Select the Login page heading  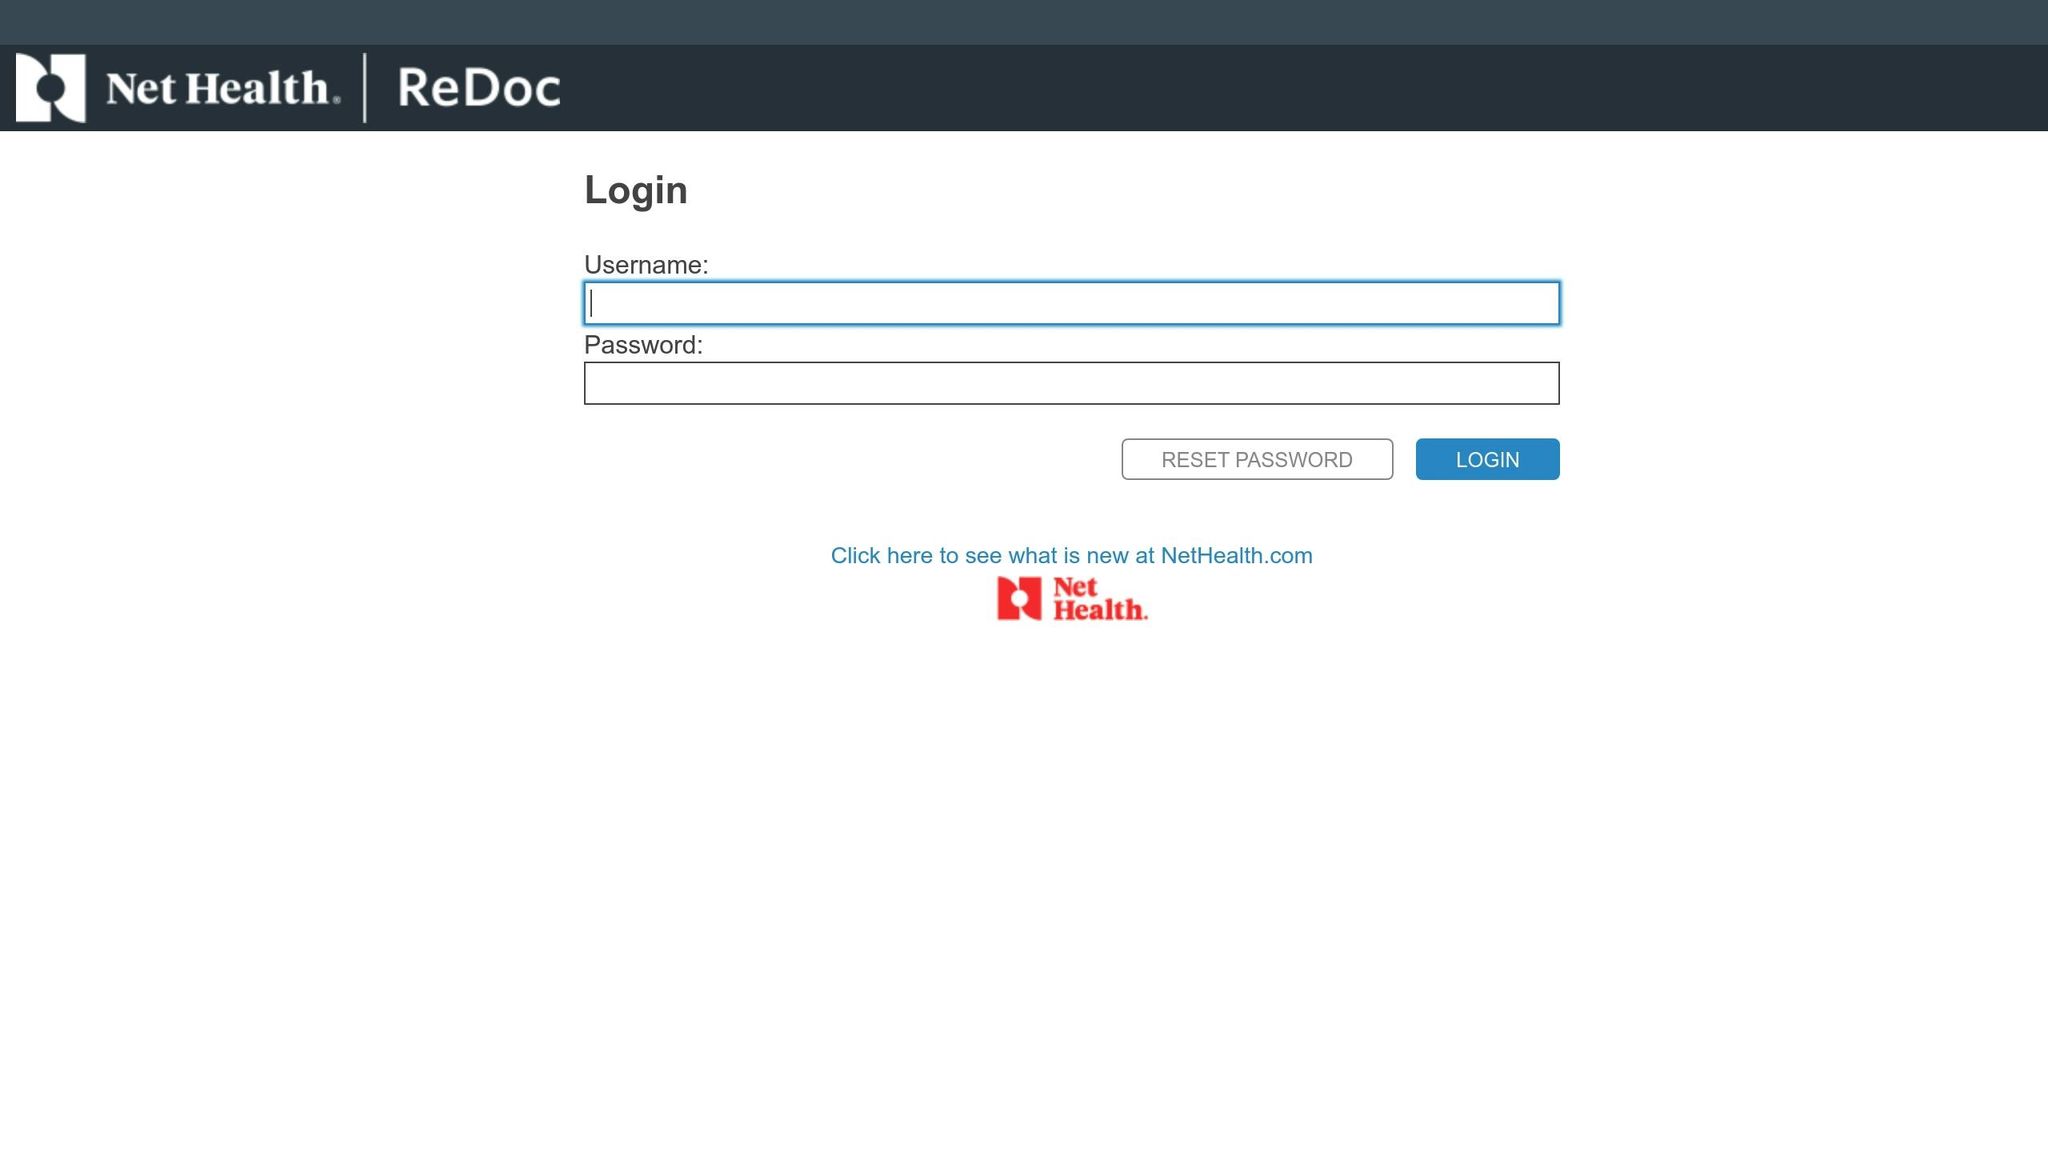(636, 189)
